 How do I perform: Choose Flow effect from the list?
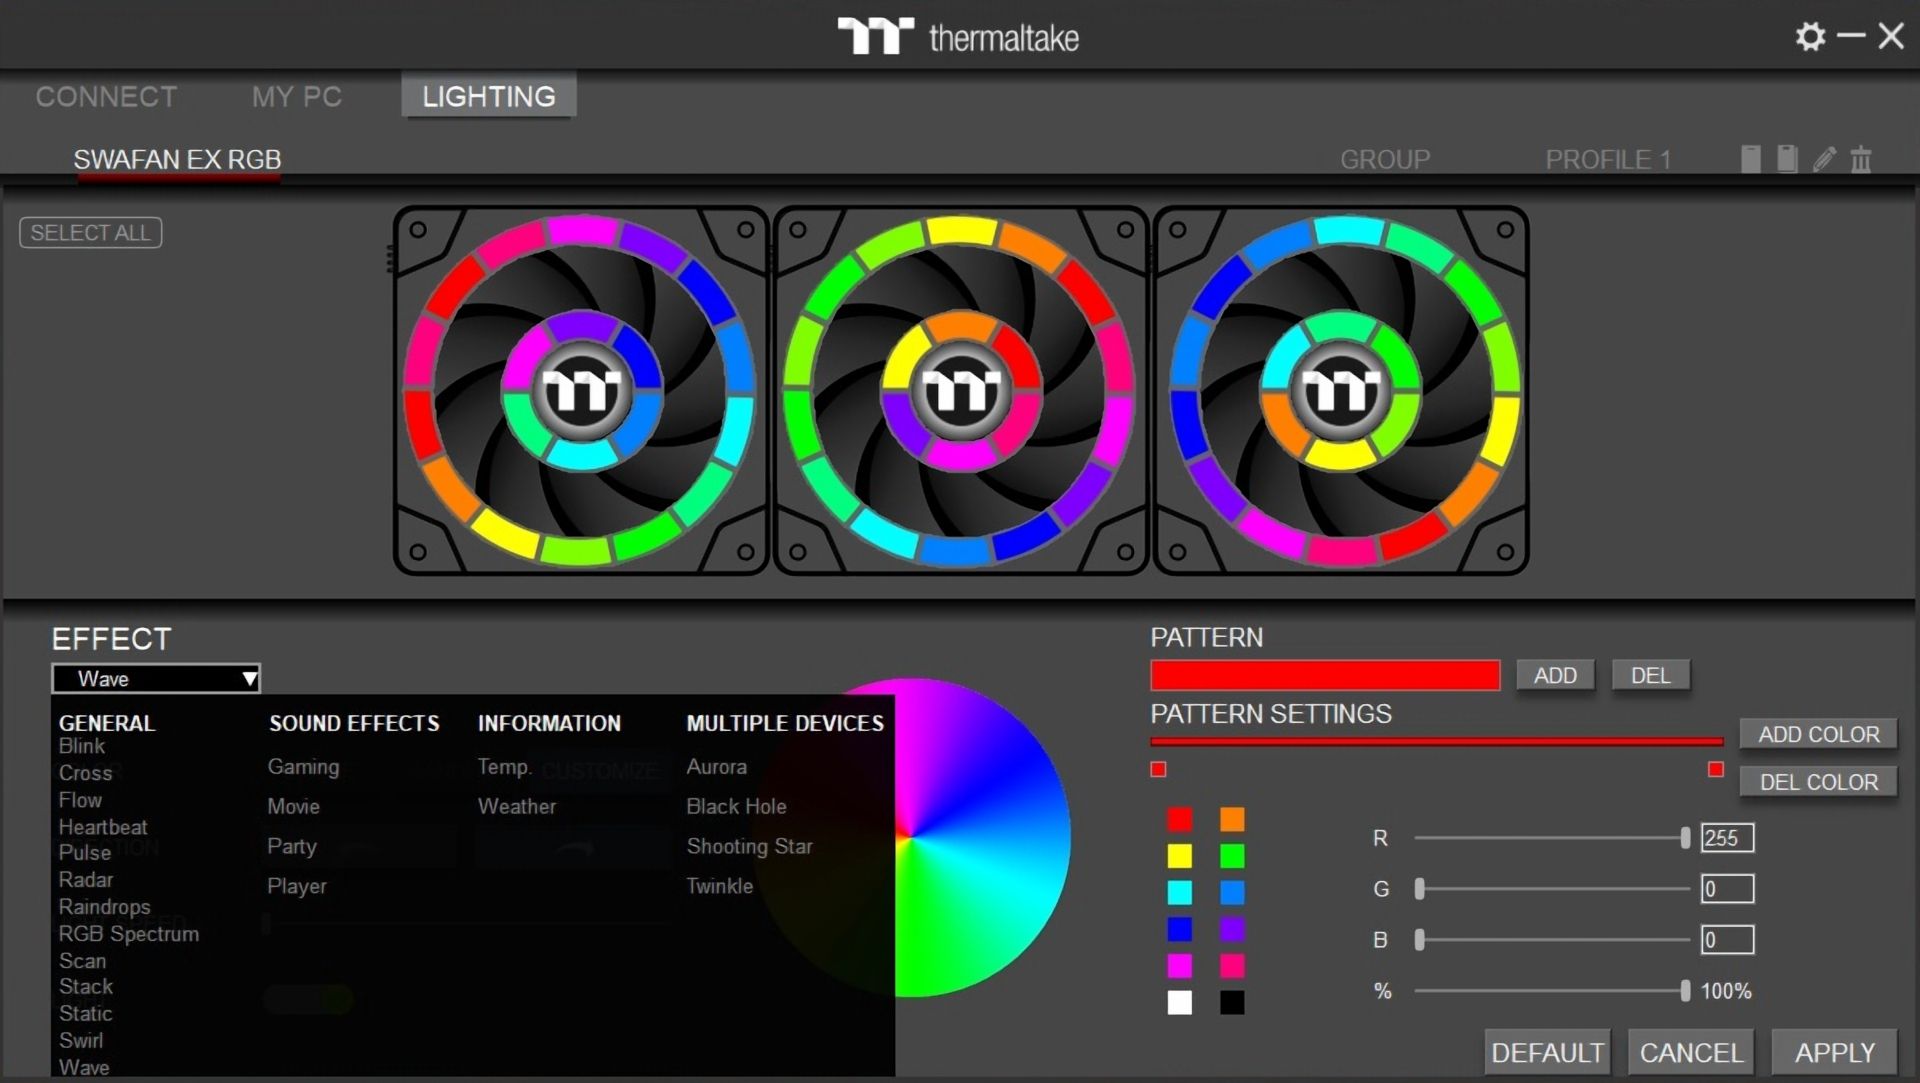80,800
